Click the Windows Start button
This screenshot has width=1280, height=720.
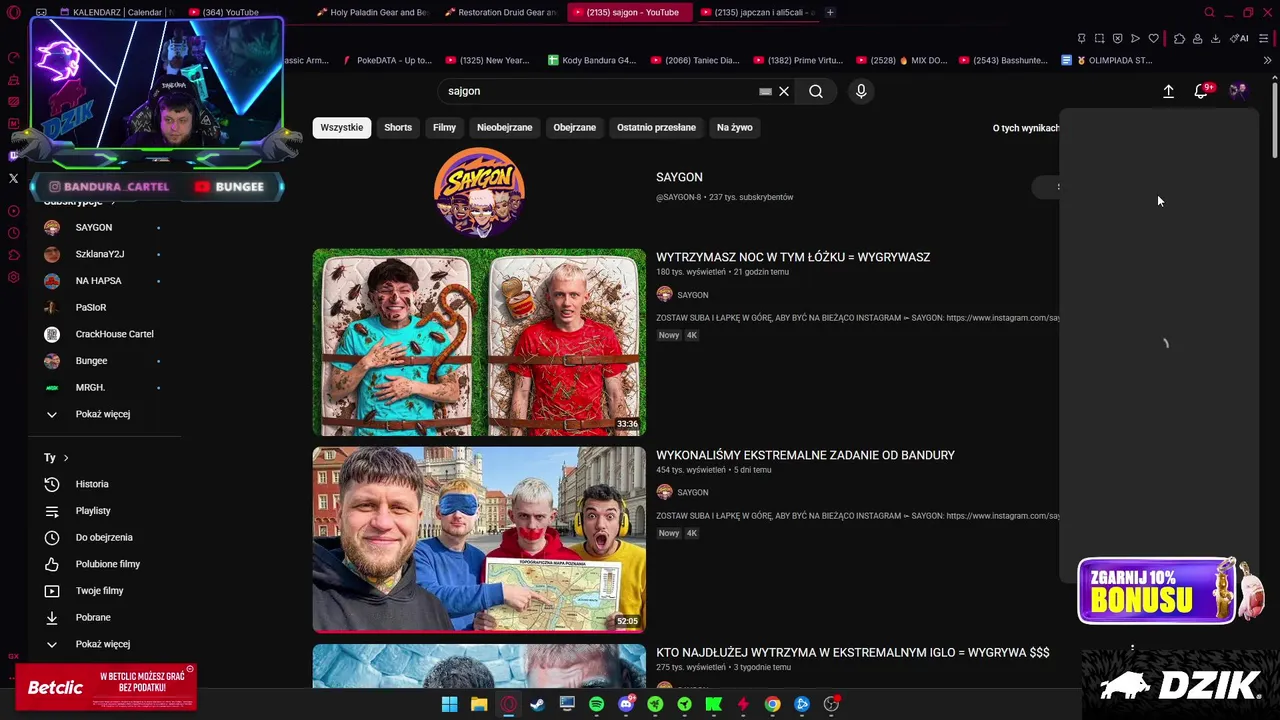(x=449, y=704)
